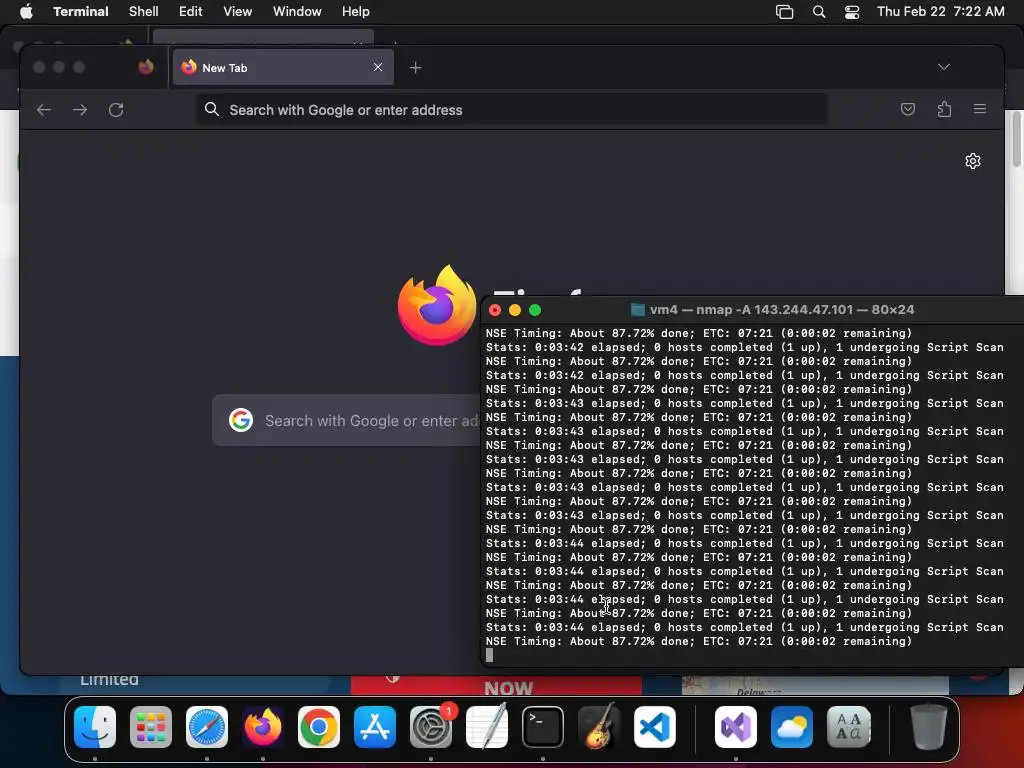The height and width of the screenshot is (768, 1024).
Task: Focus the Google search box on new tab
Action: 346,421
